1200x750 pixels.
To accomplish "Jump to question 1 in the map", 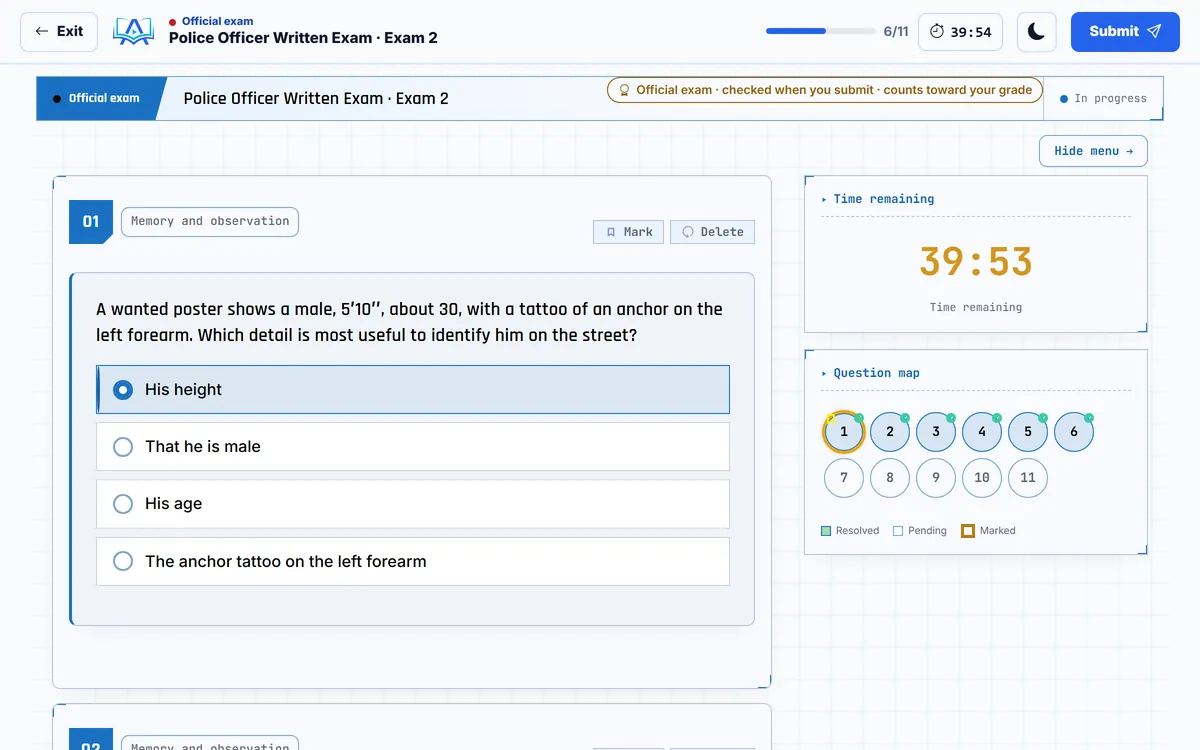I will pos(844,432).
